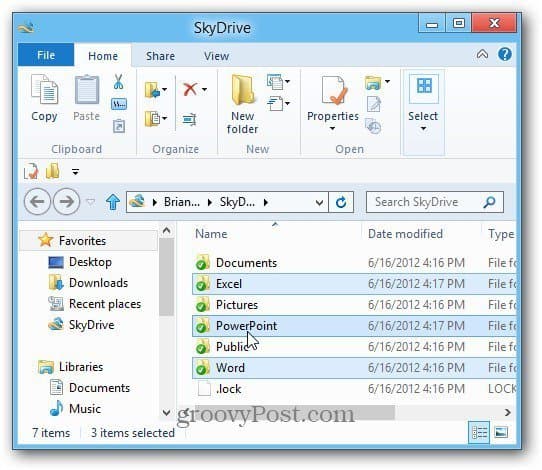Switch to the View ribbon tab
Image resolution: width=542 pixels, height=470 pixels.
(216, 56)
